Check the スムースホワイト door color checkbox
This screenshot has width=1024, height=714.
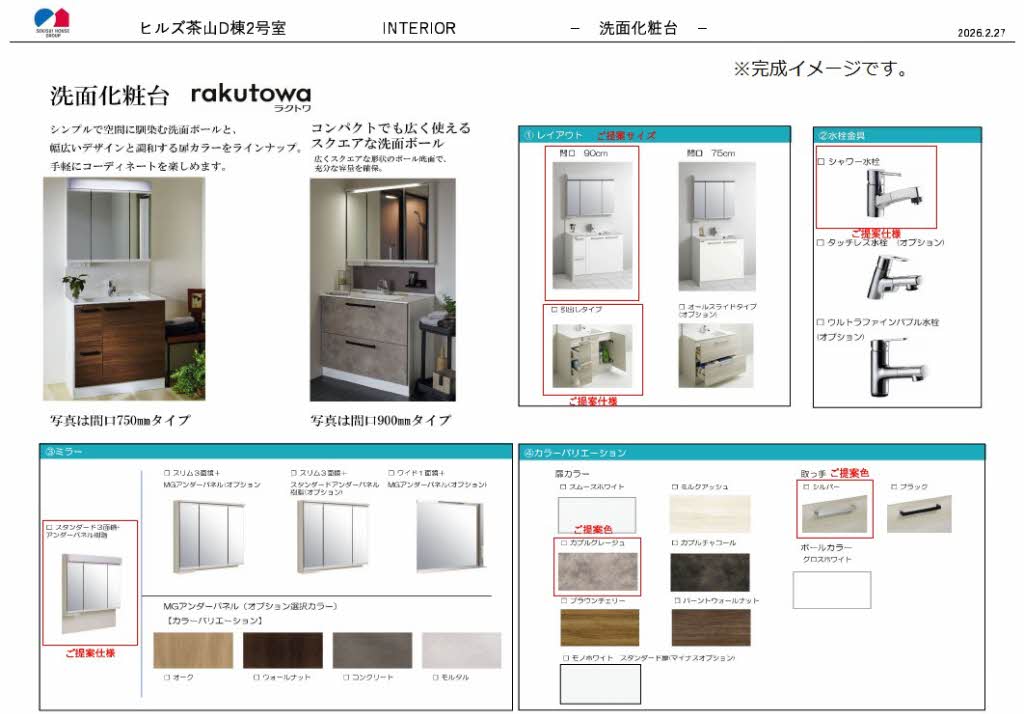[x=563, y=487]
